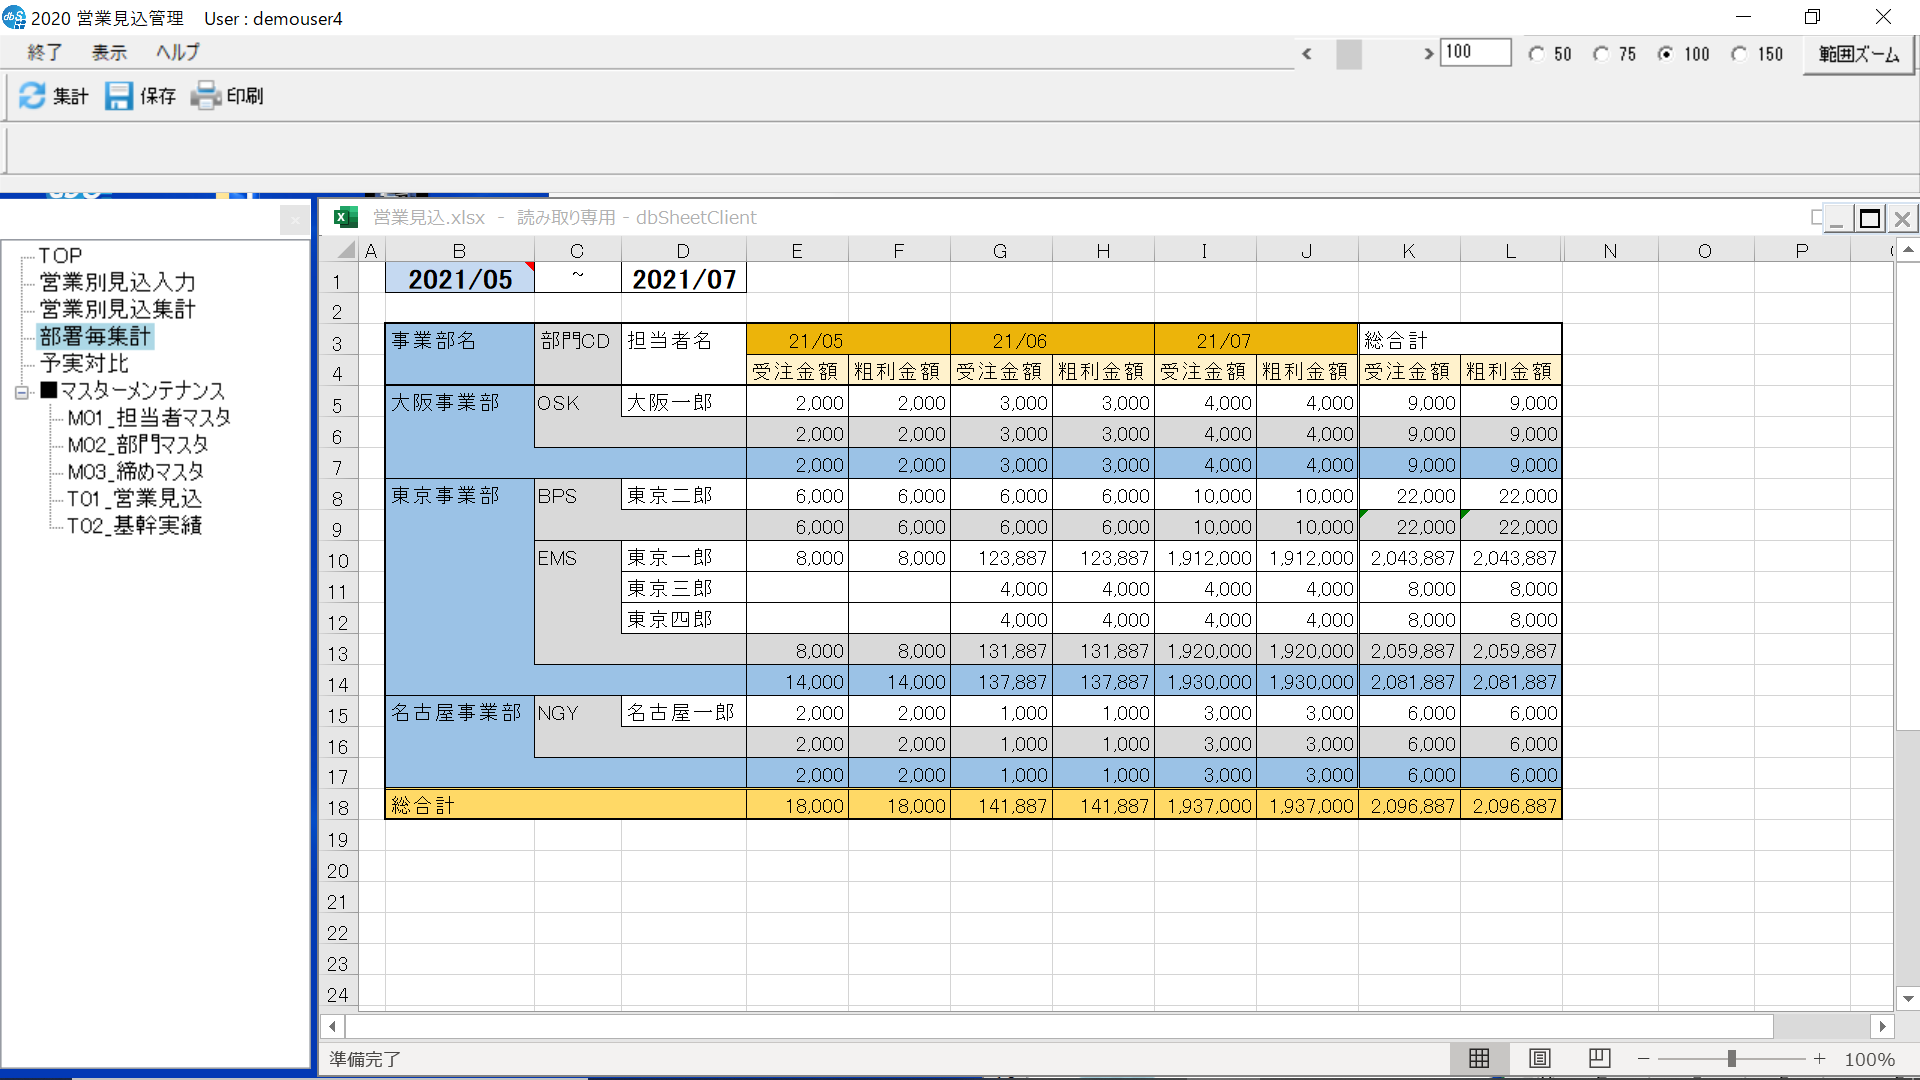
Task: Select the 150 zoom radio button
Action: click(1740, 54)
